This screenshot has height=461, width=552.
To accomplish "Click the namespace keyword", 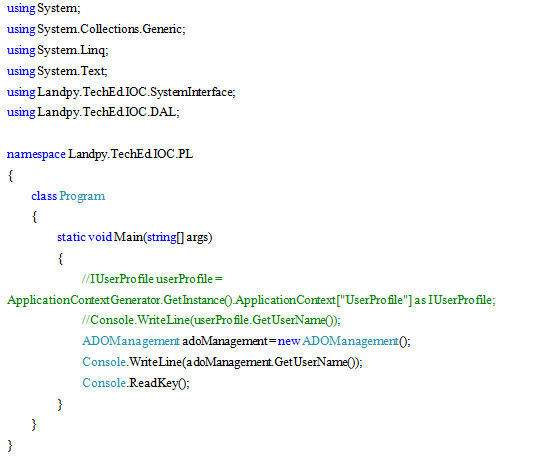I will (36, 154).
